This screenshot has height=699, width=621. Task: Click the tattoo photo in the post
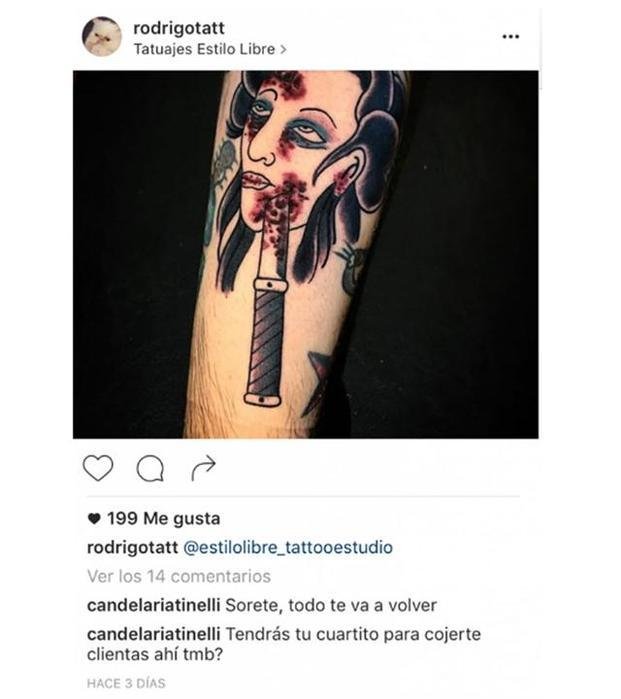click(x=306, y=255)
